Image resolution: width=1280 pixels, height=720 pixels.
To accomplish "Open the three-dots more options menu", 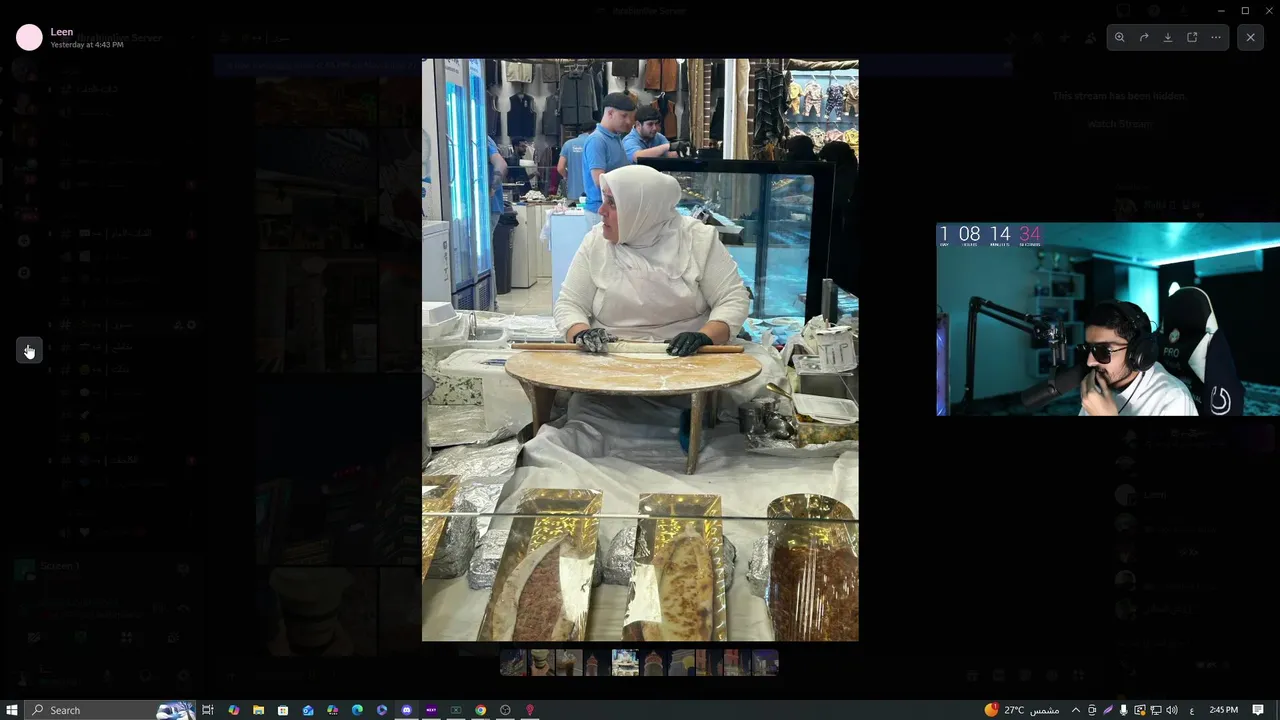I will 1216,37.
